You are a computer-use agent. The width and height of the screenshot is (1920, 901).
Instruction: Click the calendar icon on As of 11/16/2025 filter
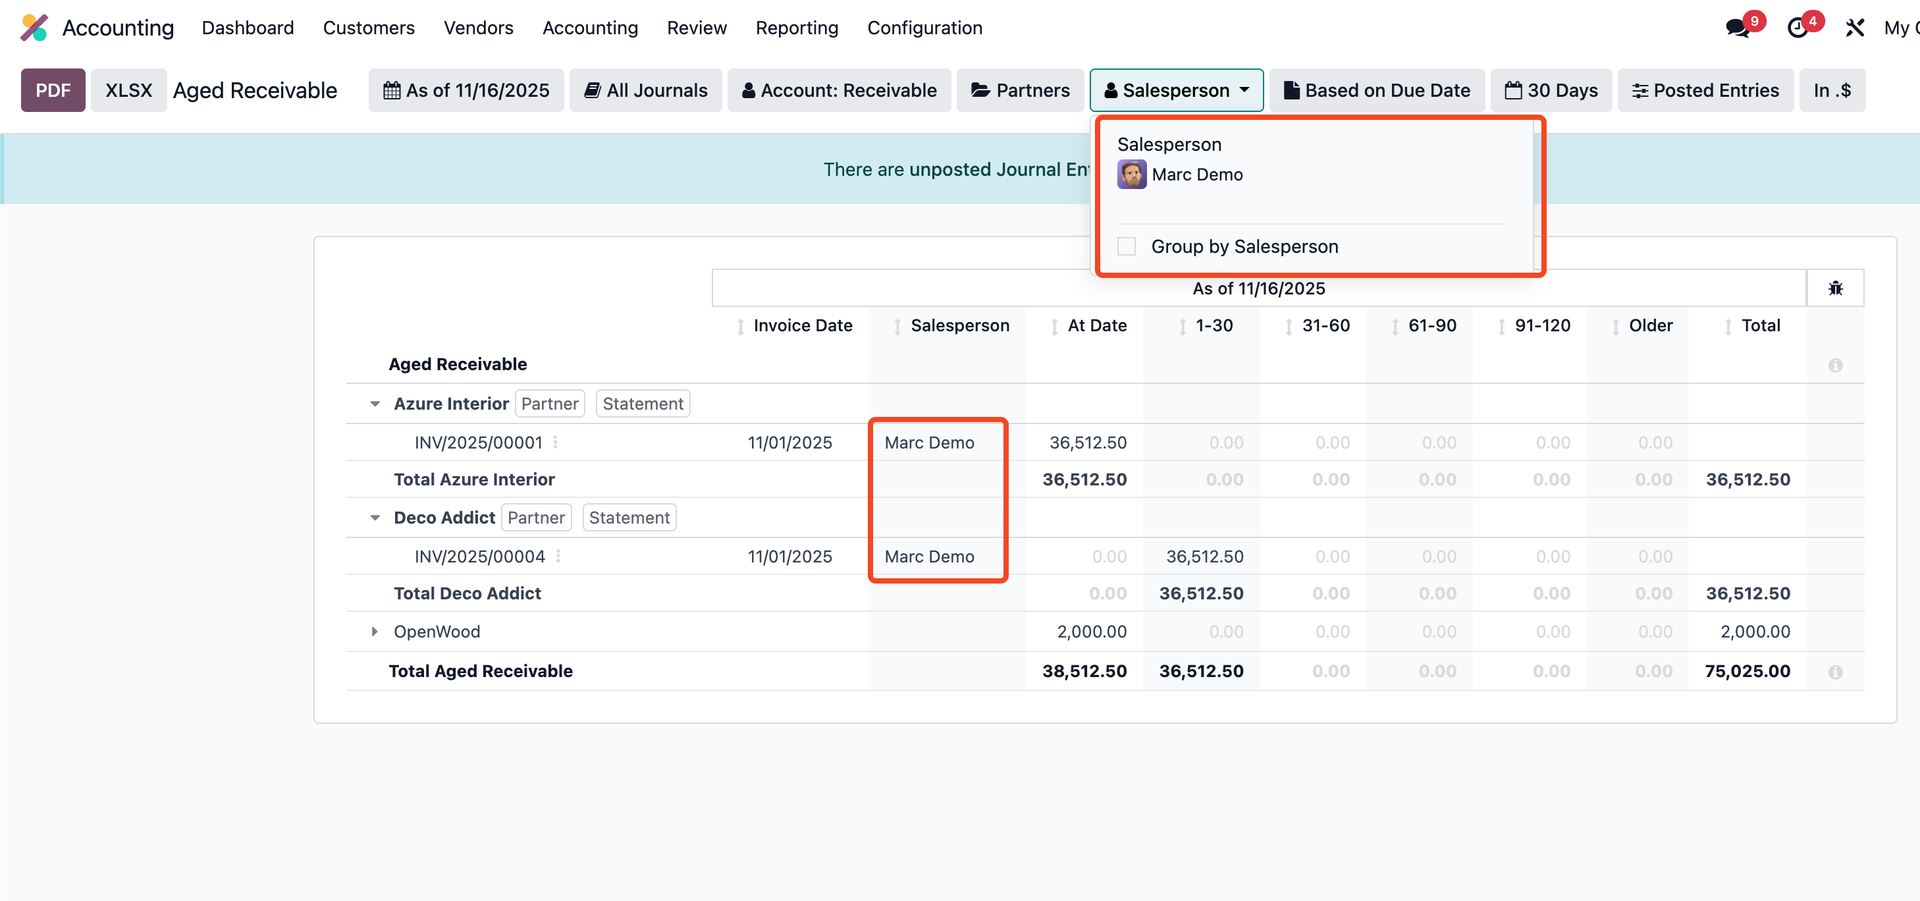[392, 90]
